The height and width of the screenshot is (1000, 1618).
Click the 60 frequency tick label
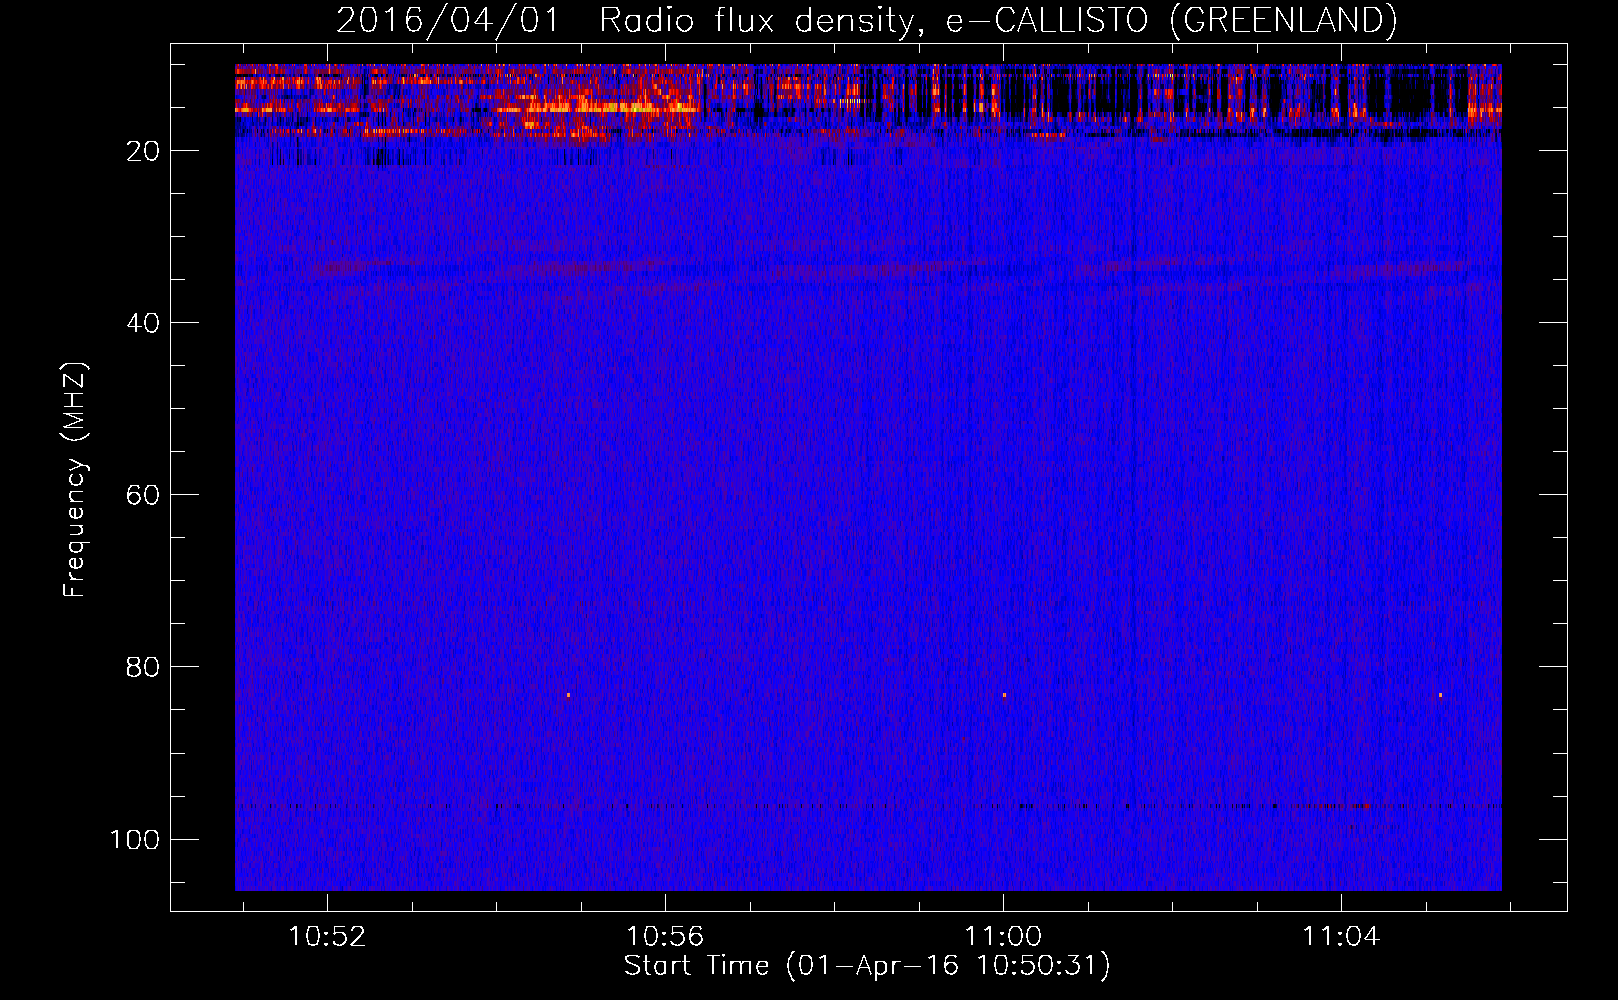click(x=143, y=495)
